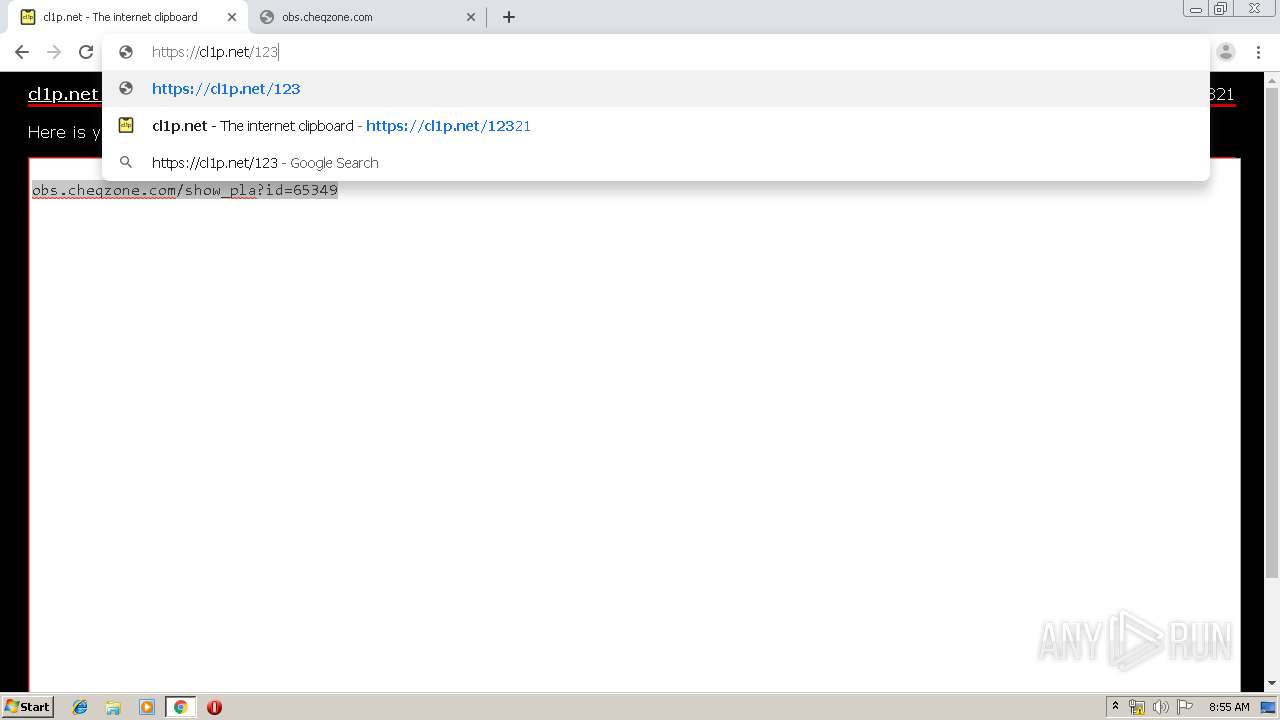Viewport: 1280px width, 720px height.
Task: Minimize the Chrome window
Action: click(1196, 9)
